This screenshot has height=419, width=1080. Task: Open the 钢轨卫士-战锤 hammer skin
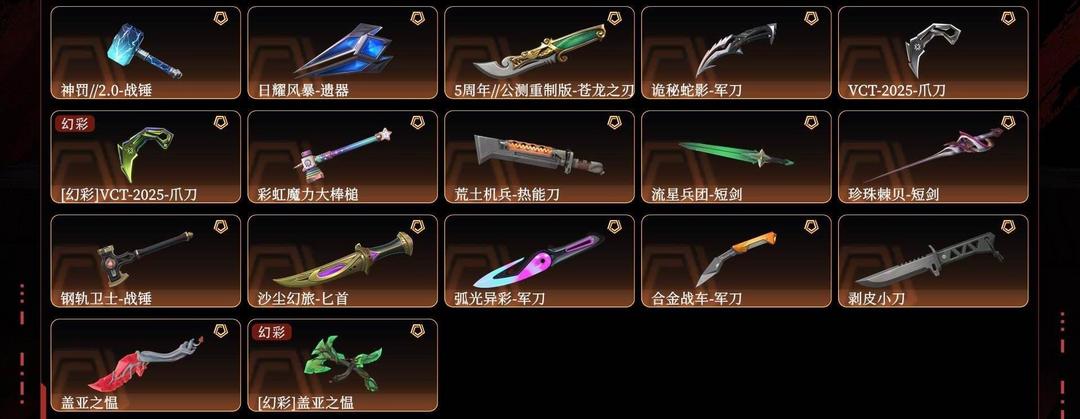pos(146,261)
